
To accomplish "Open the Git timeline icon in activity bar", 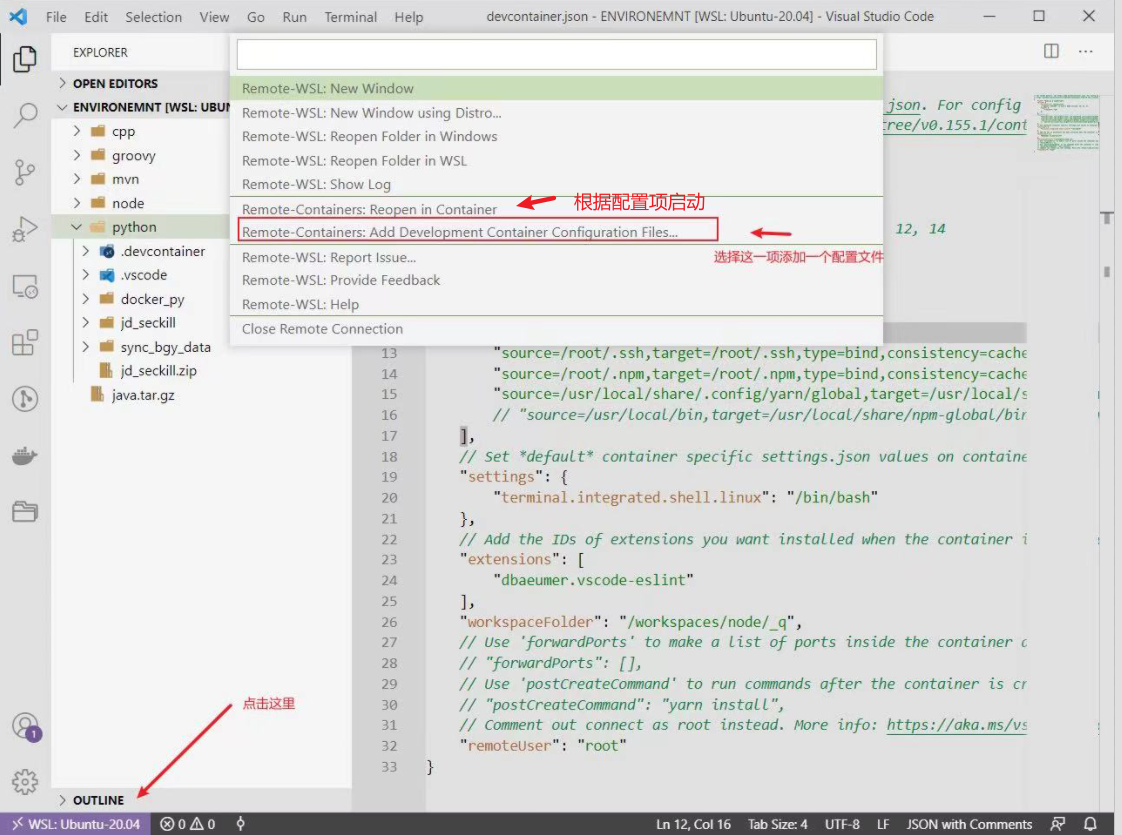I will pyautogui.click(x=25, y=399).
